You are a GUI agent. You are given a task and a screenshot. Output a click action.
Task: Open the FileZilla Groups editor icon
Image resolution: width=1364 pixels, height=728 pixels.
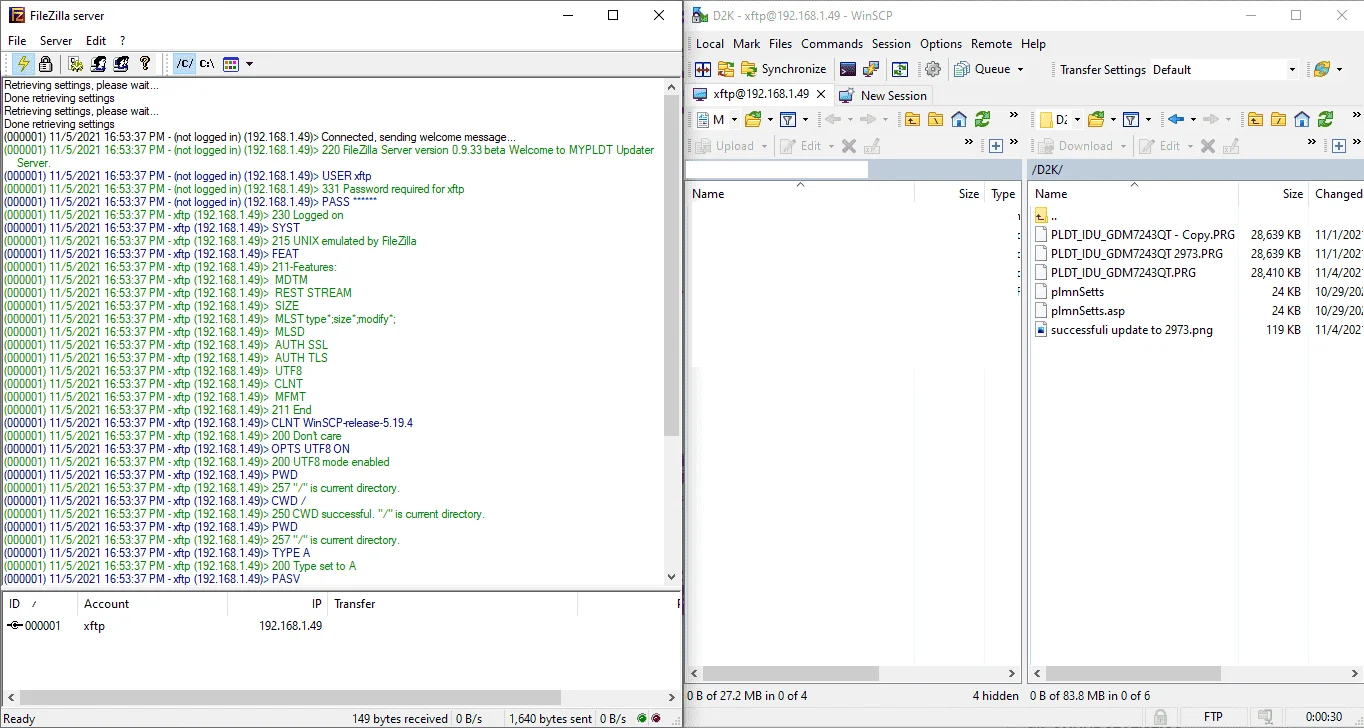pyautogui.click(x=122, y=64)
